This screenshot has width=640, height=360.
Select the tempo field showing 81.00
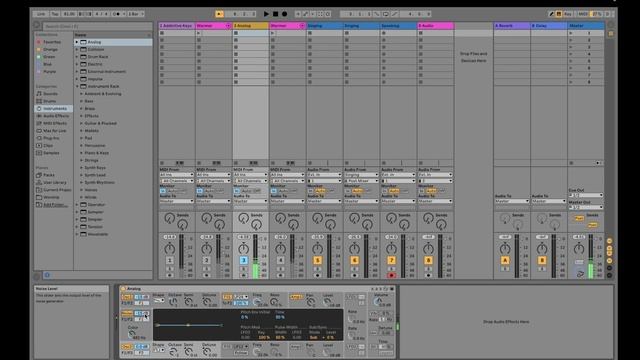coord(69,14)
